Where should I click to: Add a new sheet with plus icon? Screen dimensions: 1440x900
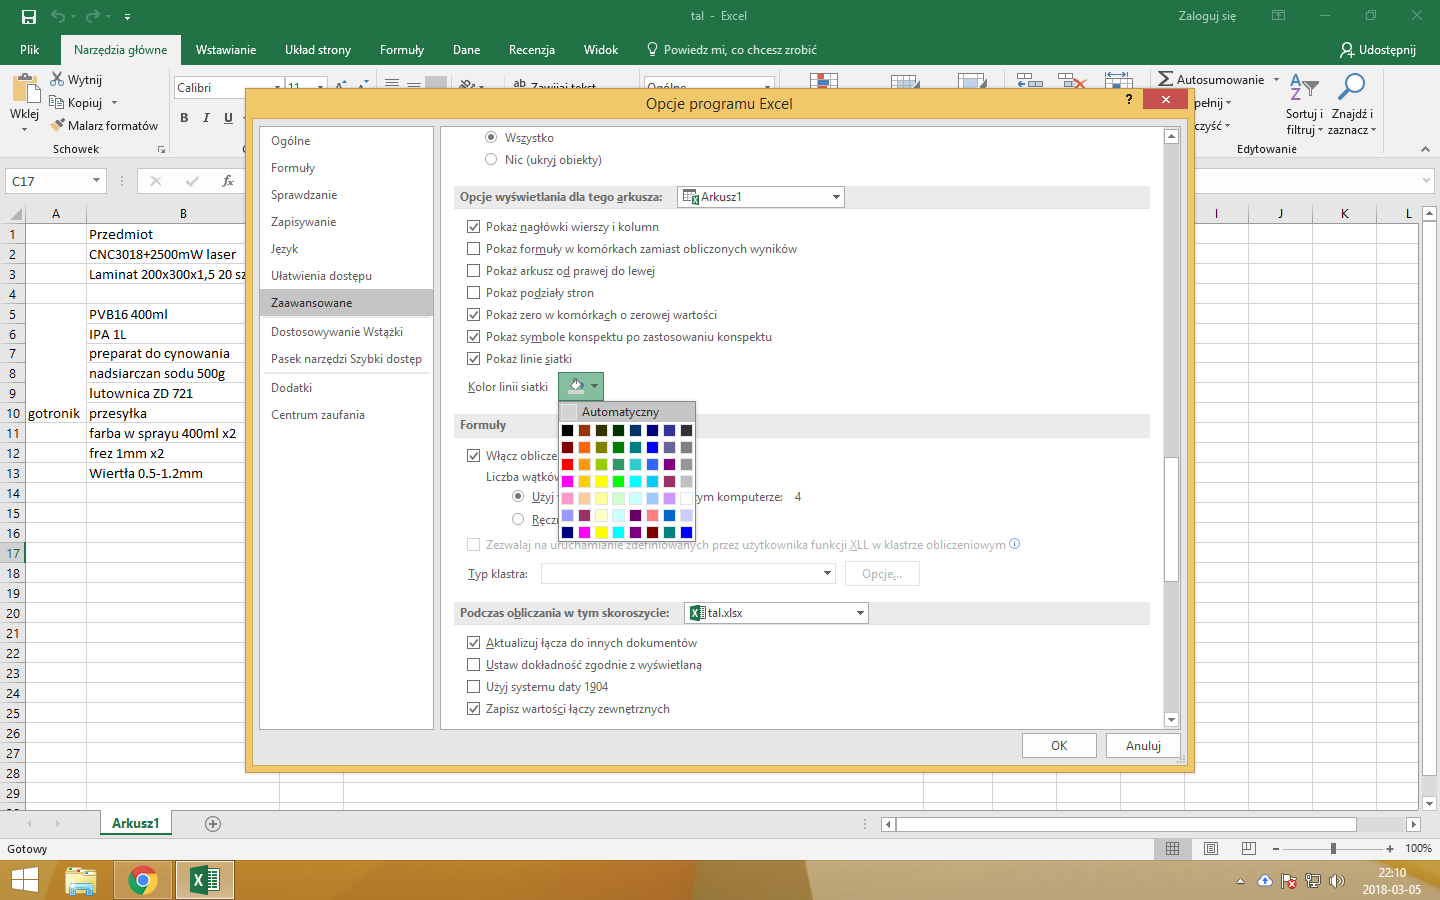click(x=212, y=824)
